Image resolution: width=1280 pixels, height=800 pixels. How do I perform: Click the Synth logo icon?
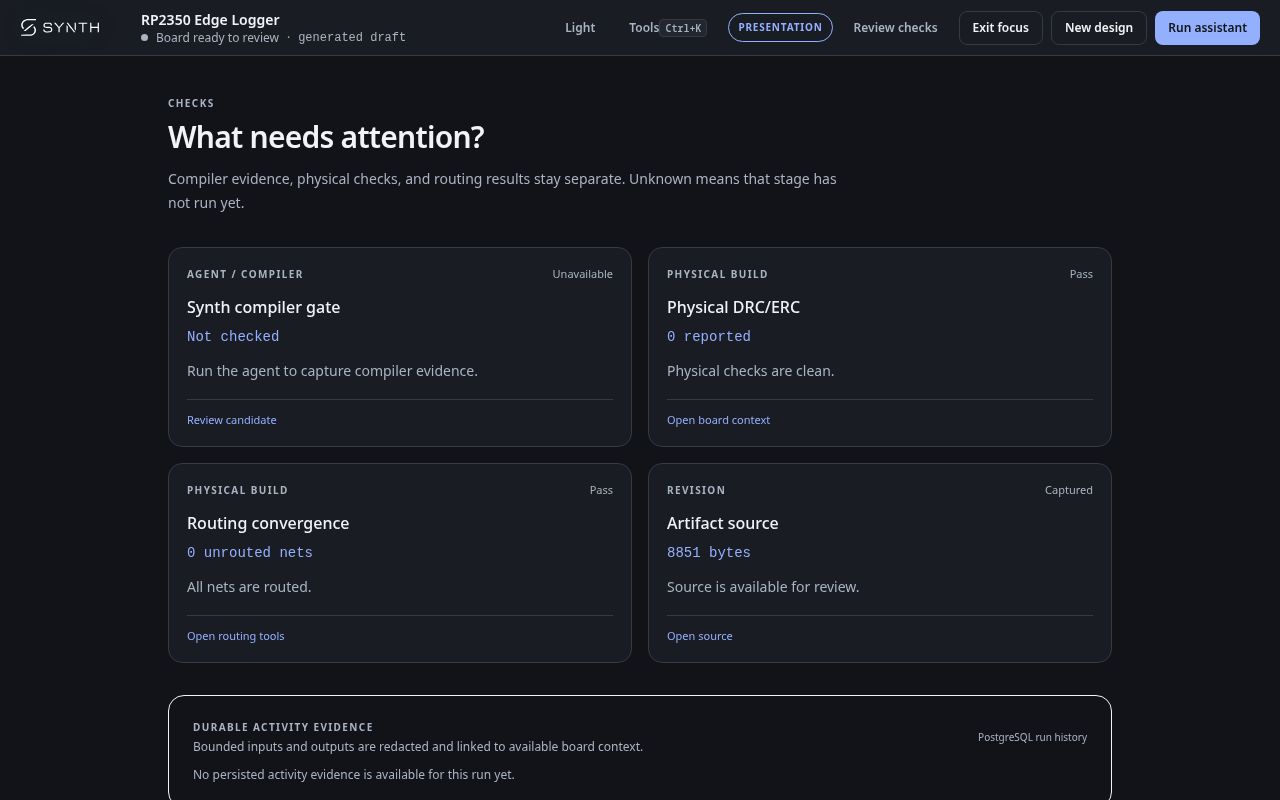click(29, 27)
